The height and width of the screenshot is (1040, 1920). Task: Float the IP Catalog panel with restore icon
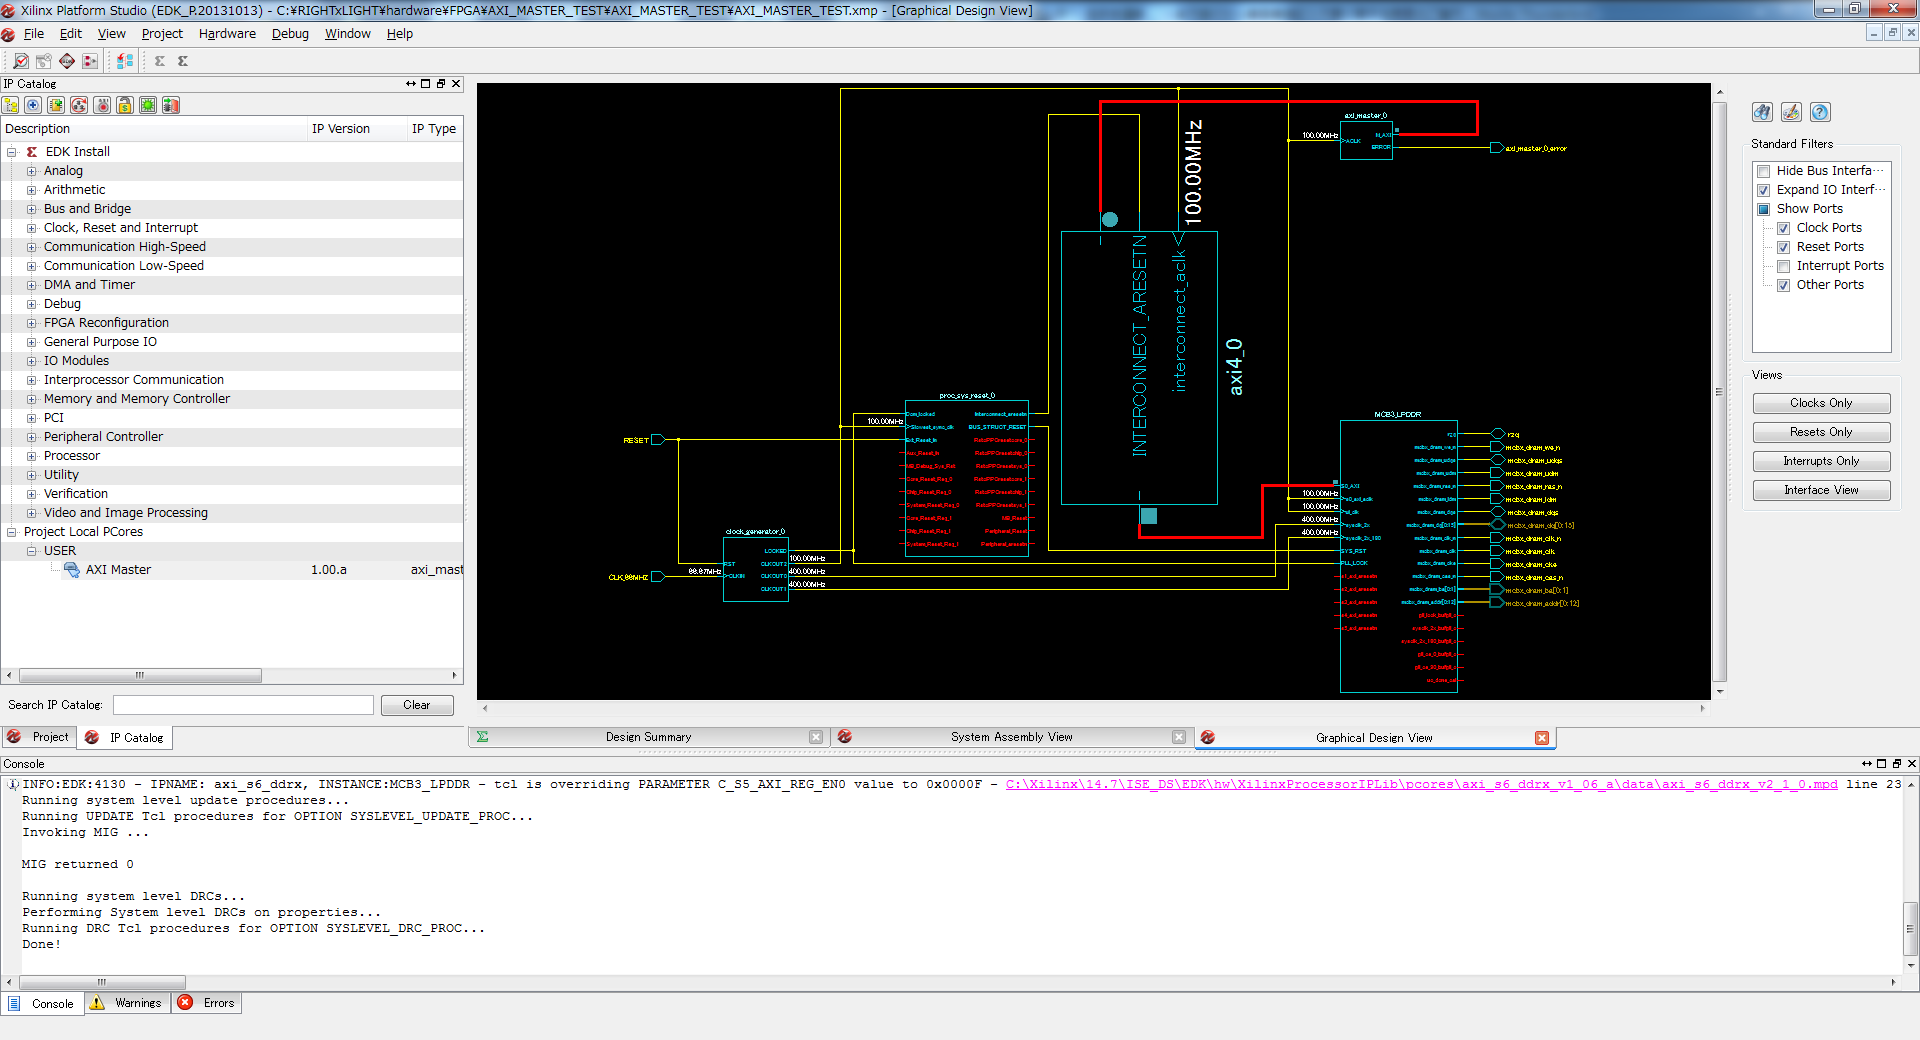pos(441,84)
